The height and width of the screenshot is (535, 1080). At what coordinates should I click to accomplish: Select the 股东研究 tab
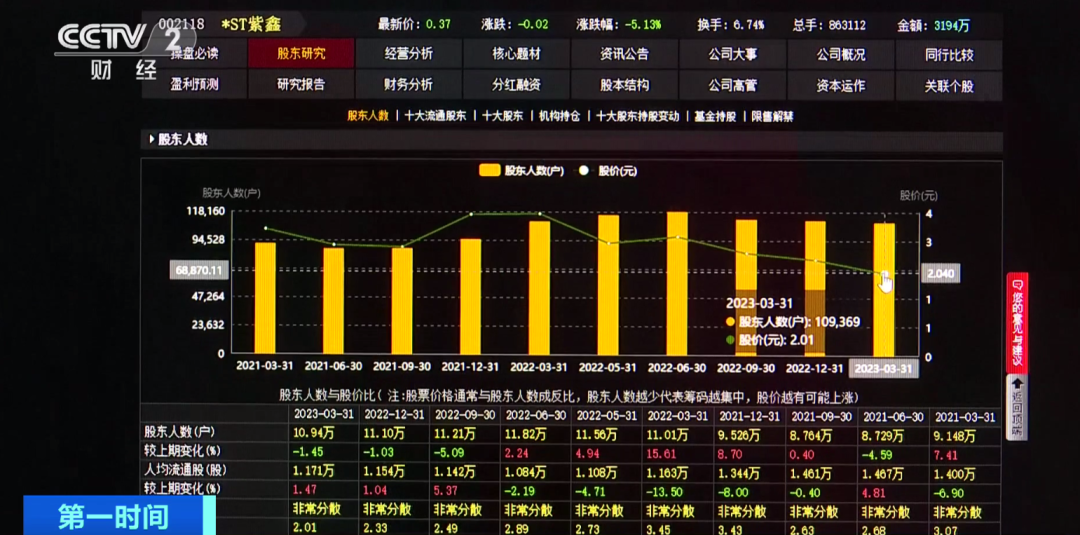(x=302, y=54)
